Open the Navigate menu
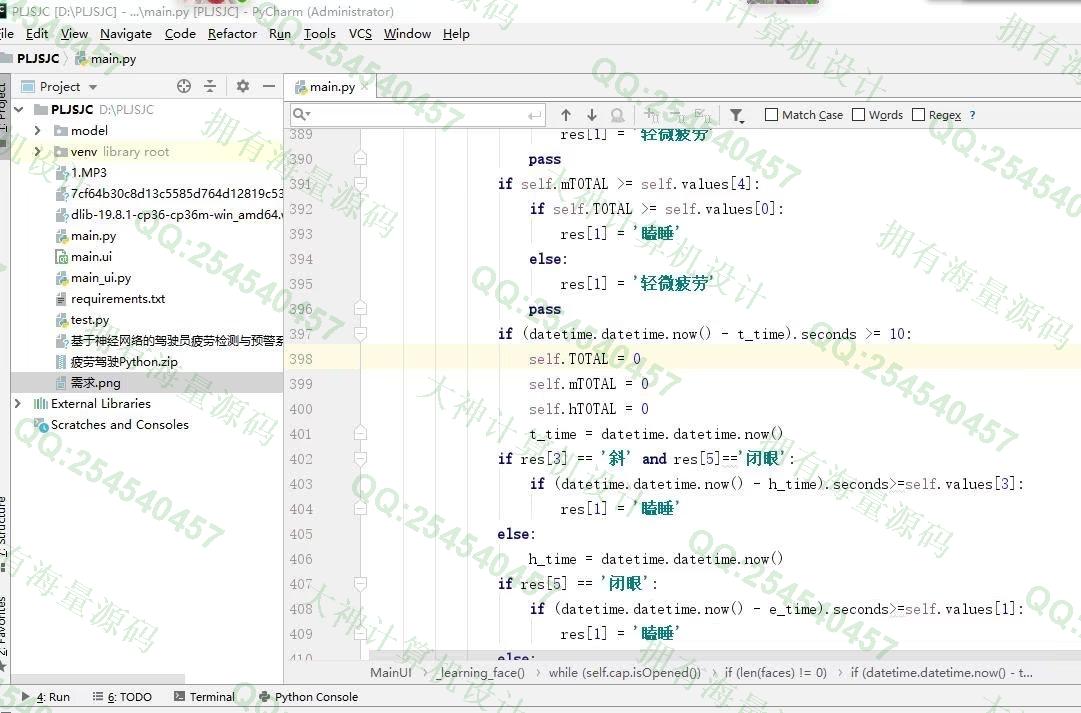This screenshot has width=1081, height=713. tap(125, 34)
